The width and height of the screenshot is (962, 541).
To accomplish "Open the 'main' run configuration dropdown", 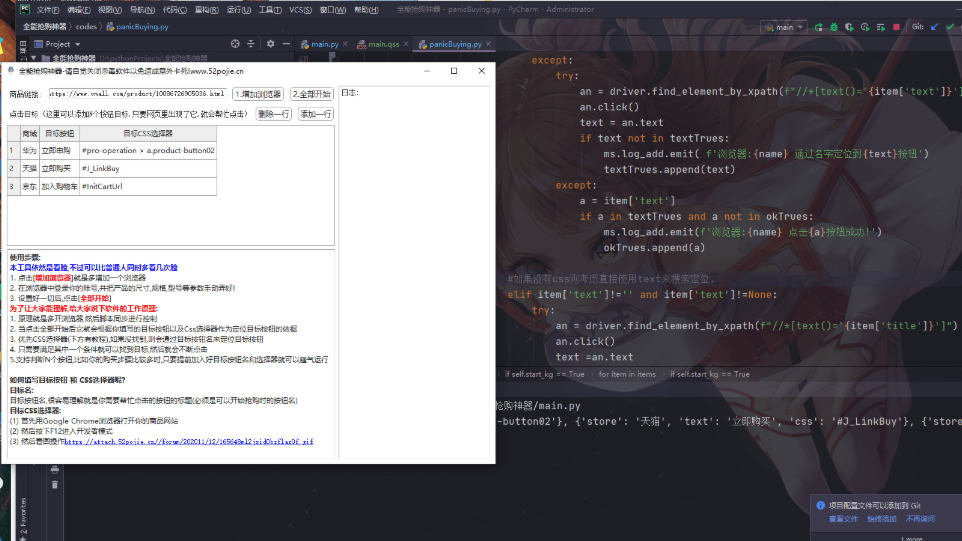I will click(x=784, y=27).
